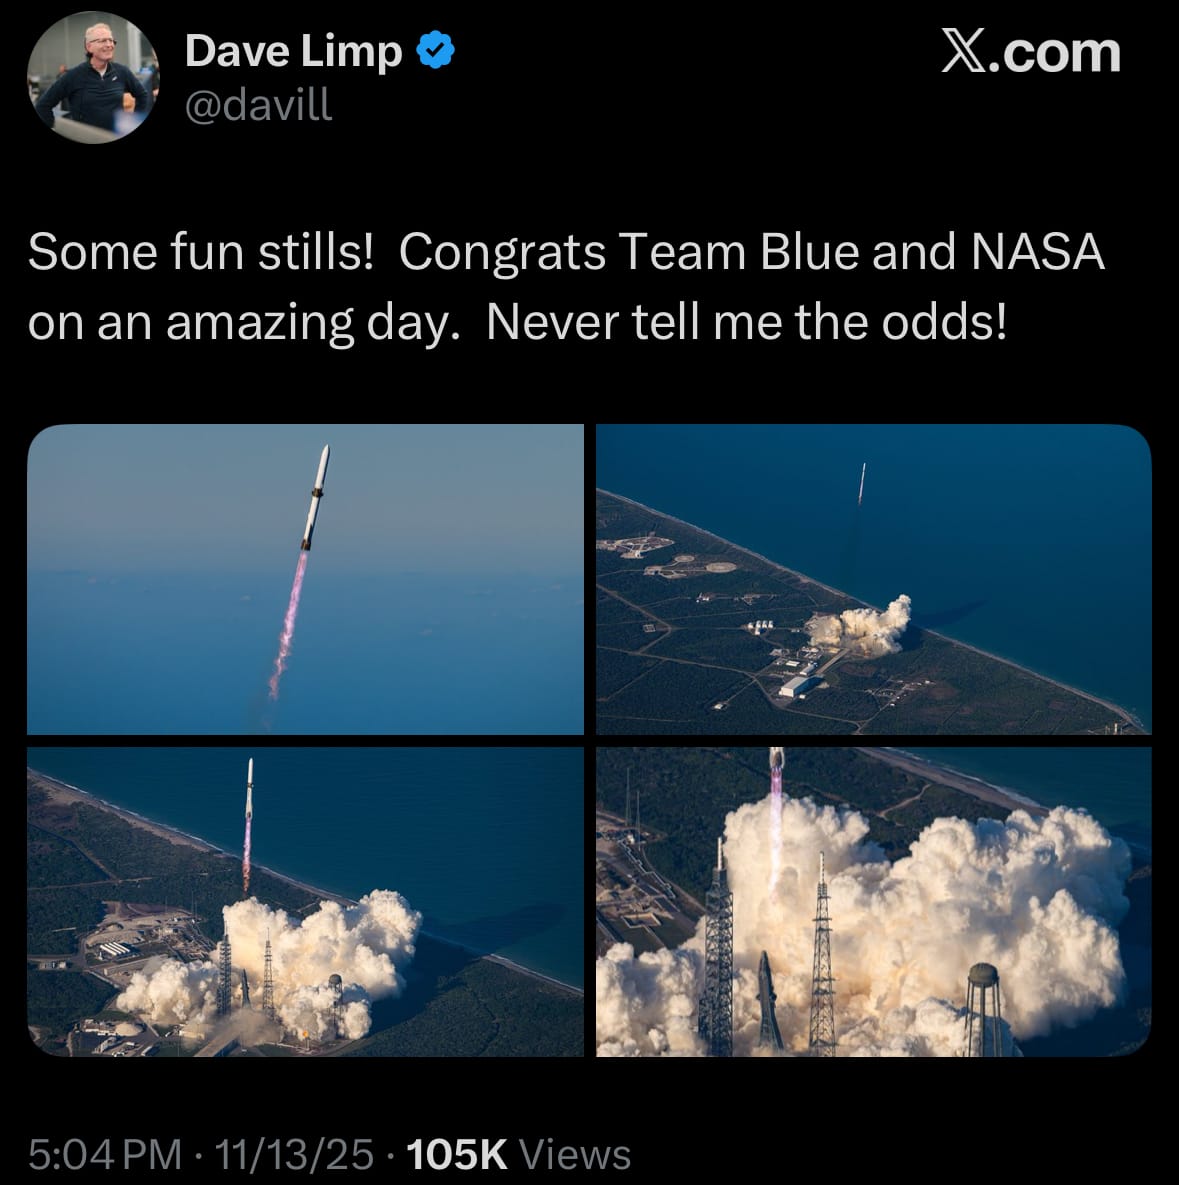The height and width of the screenshot is (1185, 1179).
Task: Open the distant aerial coastline launch photo
Action: pos(874,579)
